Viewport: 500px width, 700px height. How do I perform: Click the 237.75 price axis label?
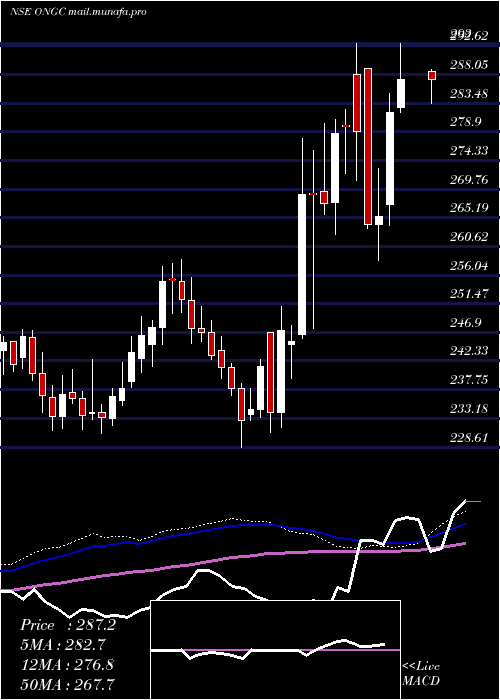pyautogui.click(x=469, y=380)
